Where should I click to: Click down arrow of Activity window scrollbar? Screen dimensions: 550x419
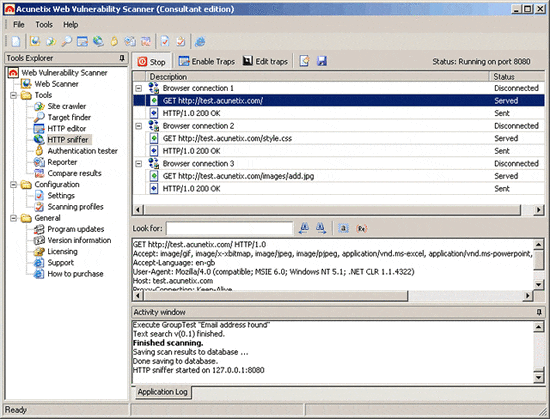[x=538, y=377]
